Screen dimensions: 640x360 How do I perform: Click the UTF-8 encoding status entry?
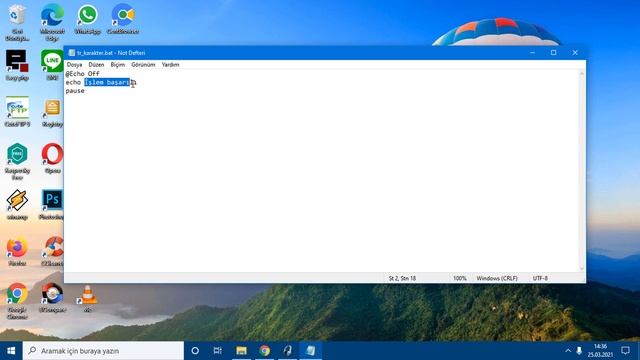540,278
